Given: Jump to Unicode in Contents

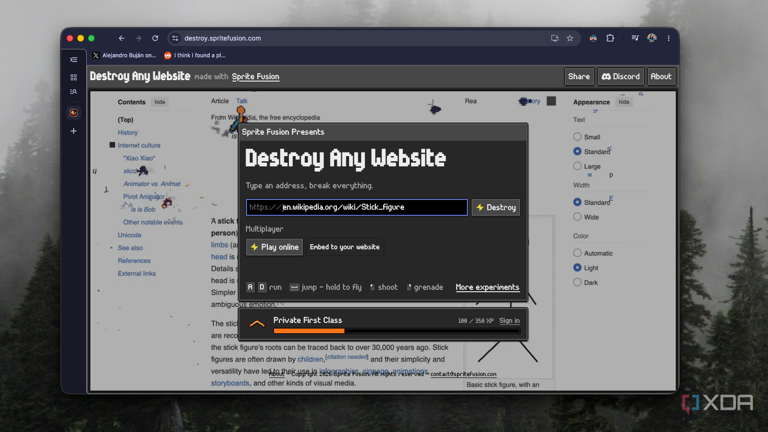Looking at the screenshot, I should (129, 235).
